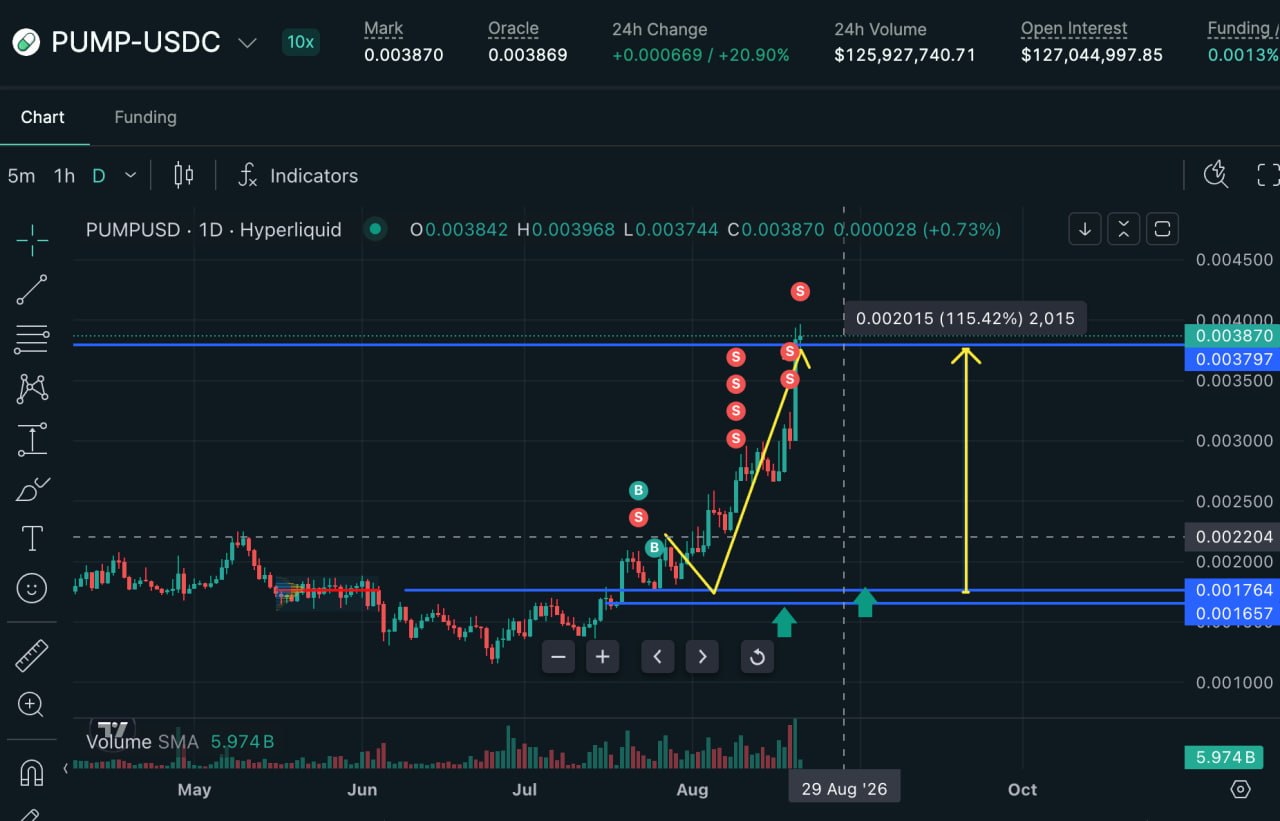Viewport: 1280px width, 821px height.
Task: Select the trend line drawing tool
Action: (x=32, y=290)
